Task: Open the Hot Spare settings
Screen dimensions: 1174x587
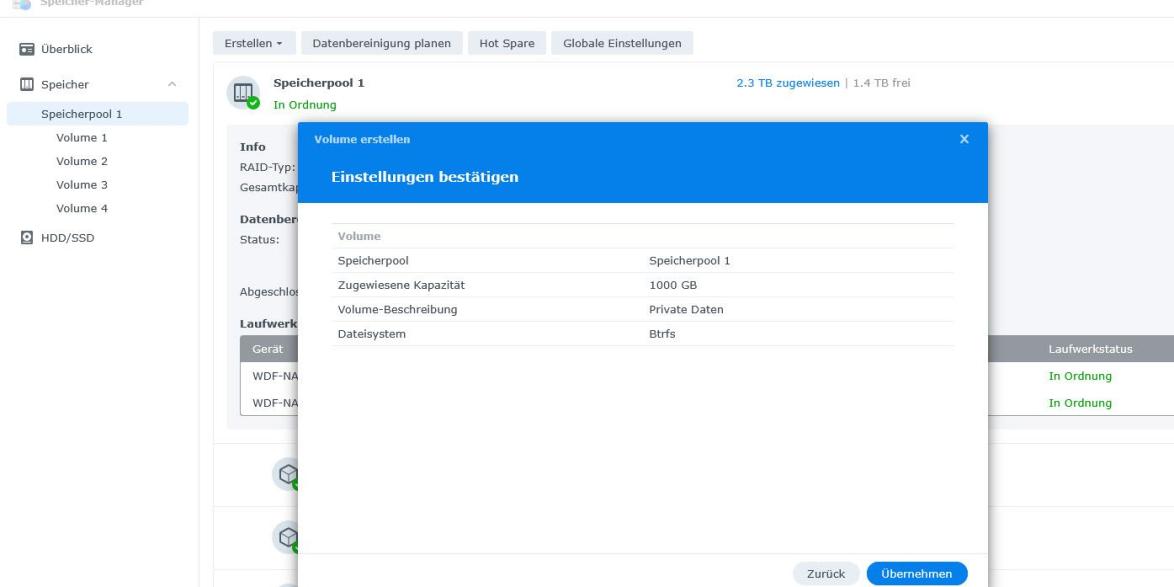Action: point(507,44)
